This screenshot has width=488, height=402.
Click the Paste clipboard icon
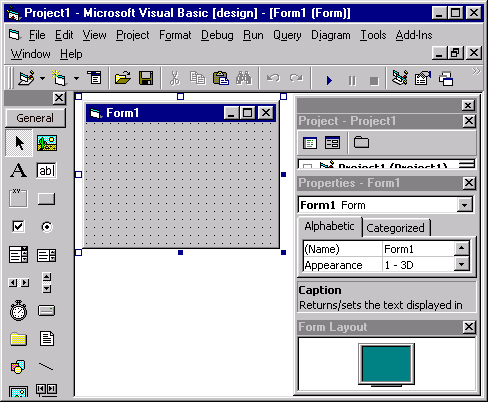click(x=221, y=78)
